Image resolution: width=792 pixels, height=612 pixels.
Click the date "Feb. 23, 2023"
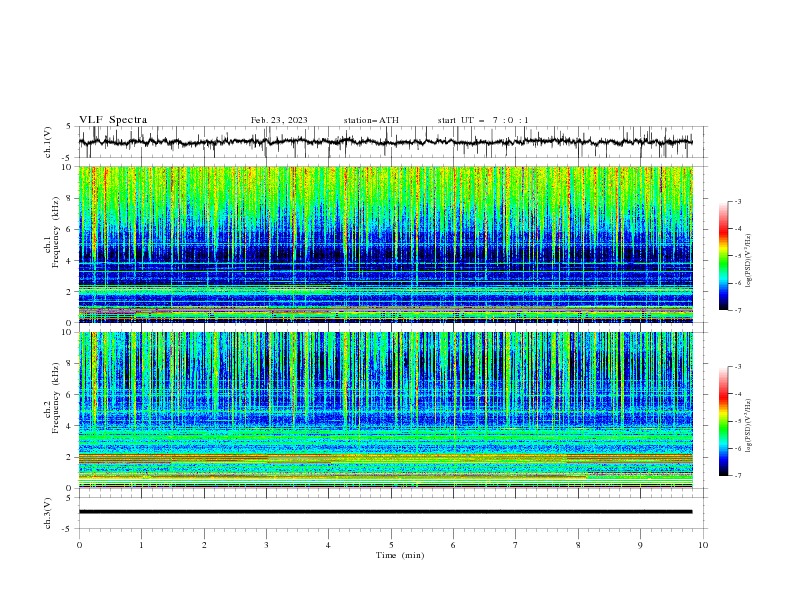(279, 120)
